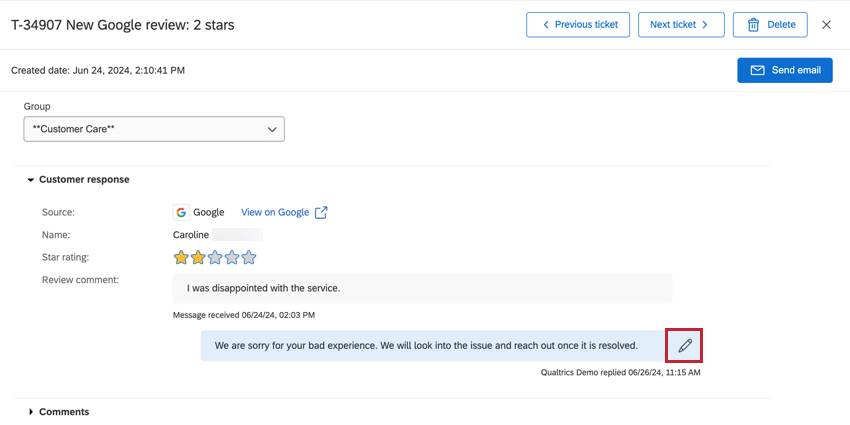850x425 pixels.
Task: Click the trash can icon on Delete
Action: [753, 25]
